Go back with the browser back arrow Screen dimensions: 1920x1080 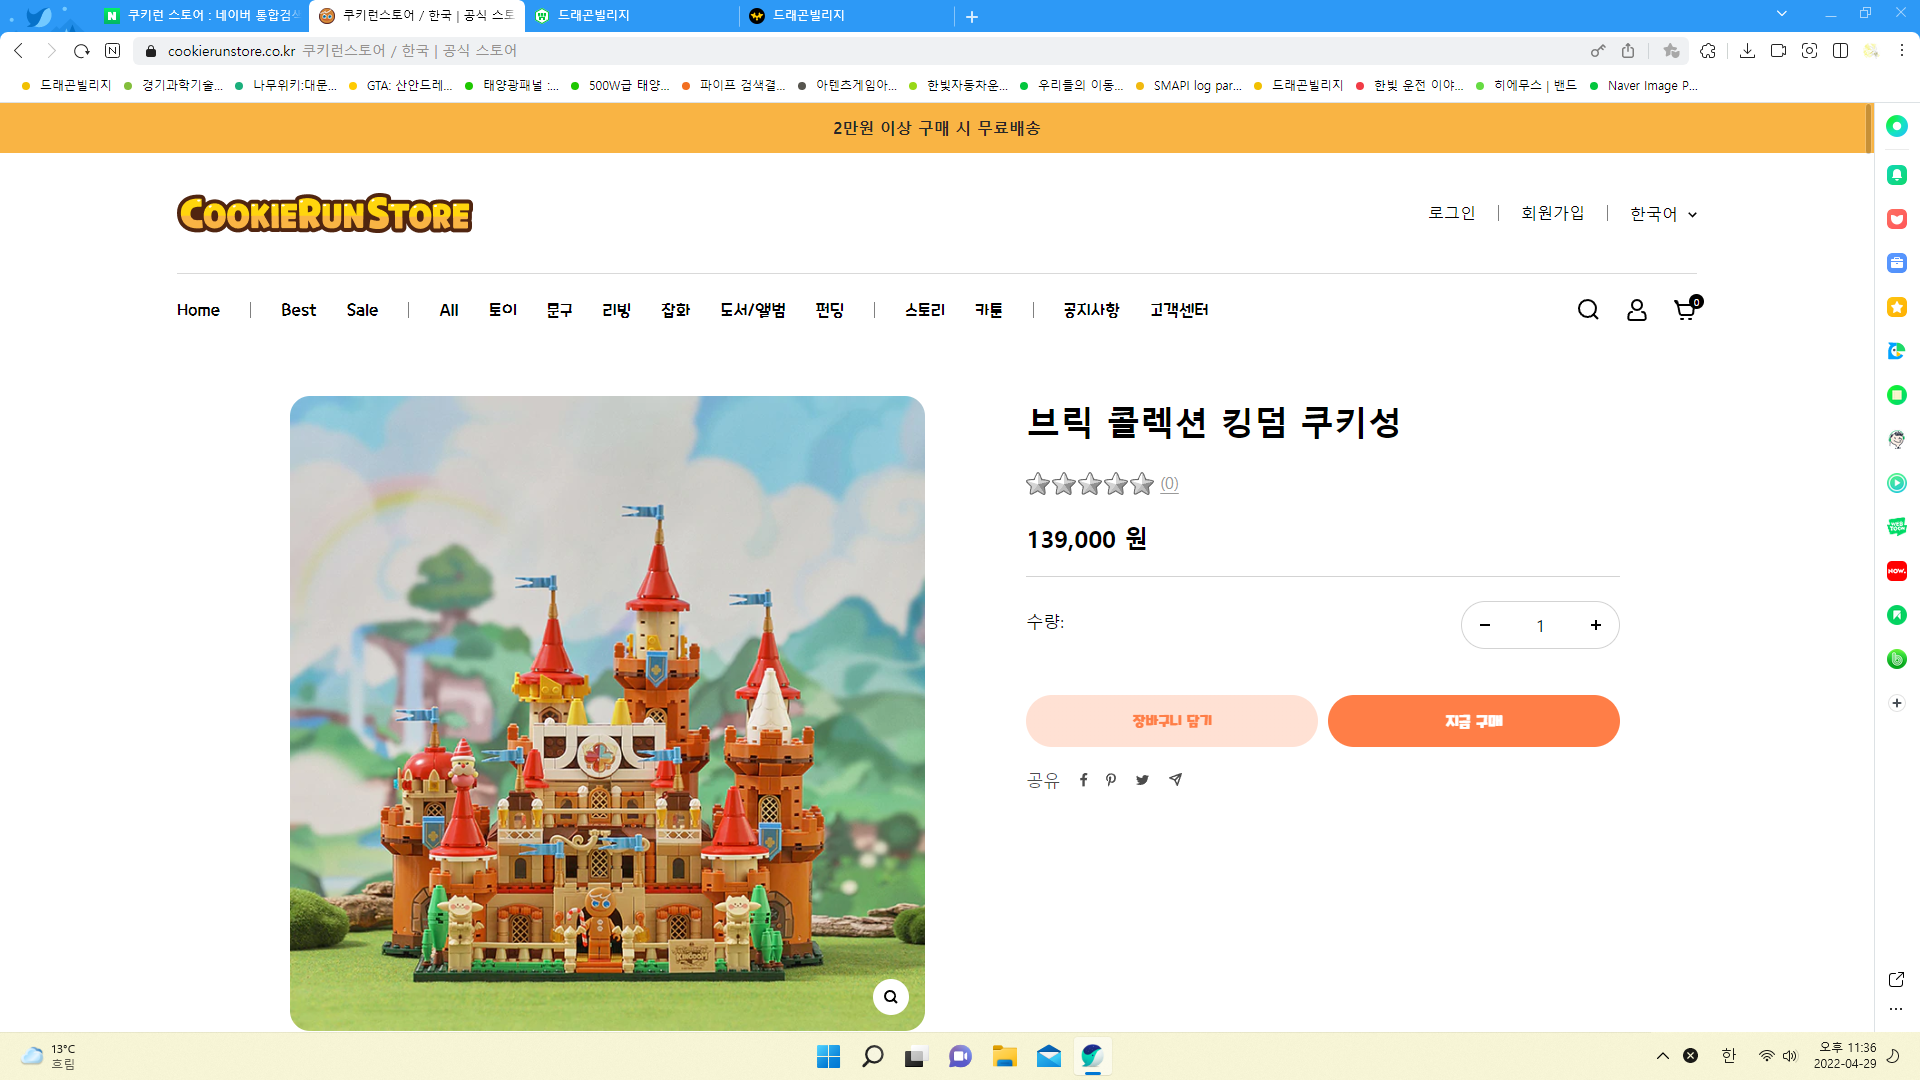19,51
